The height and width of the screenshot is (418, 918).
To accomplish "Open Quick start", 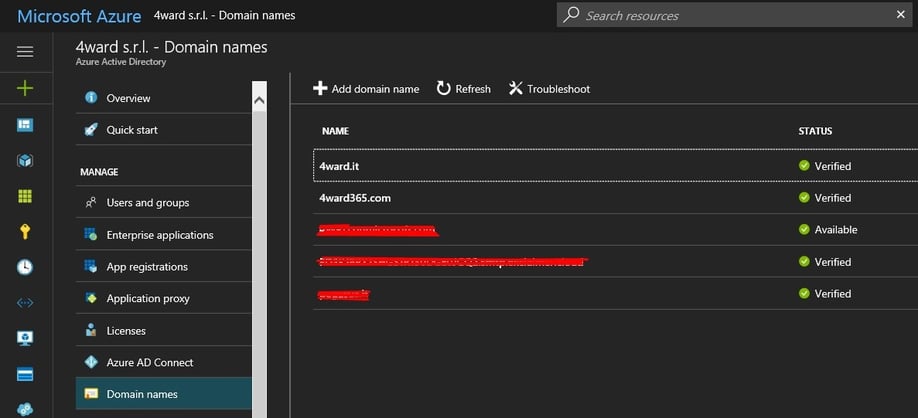I will pyautogui.click(x=164, y=129).
